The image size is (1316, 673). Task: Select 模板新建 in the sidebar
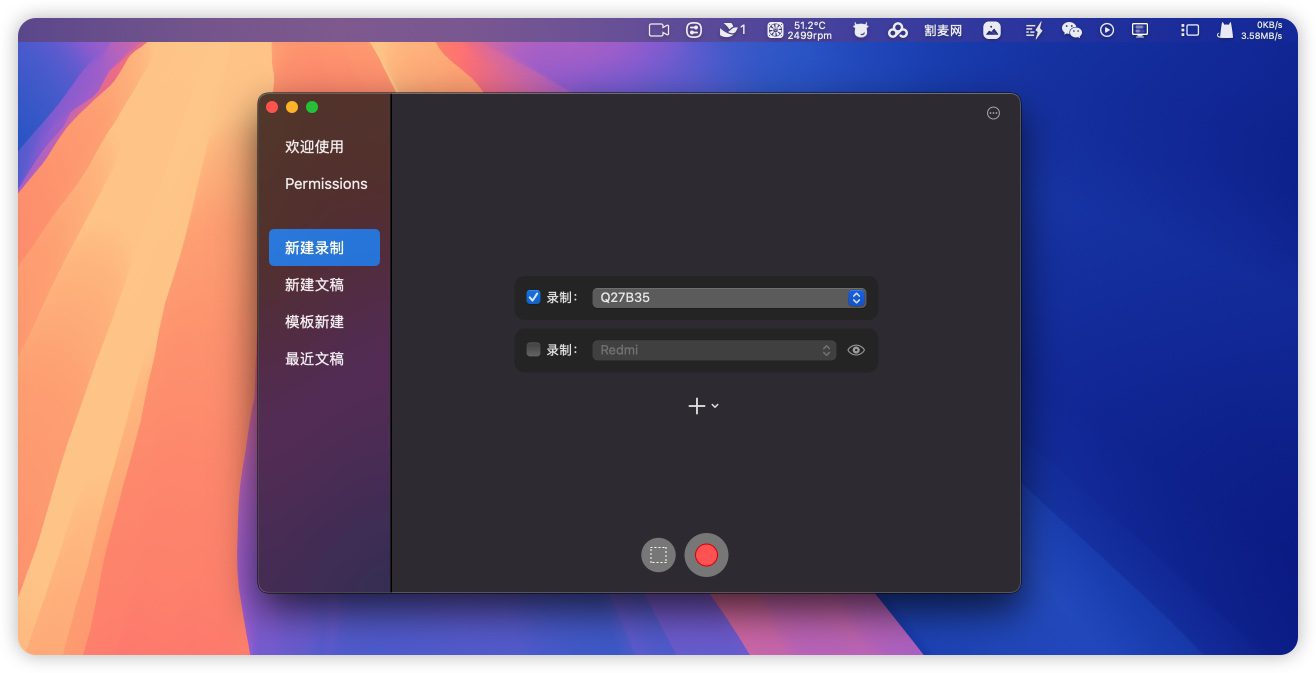314,322
